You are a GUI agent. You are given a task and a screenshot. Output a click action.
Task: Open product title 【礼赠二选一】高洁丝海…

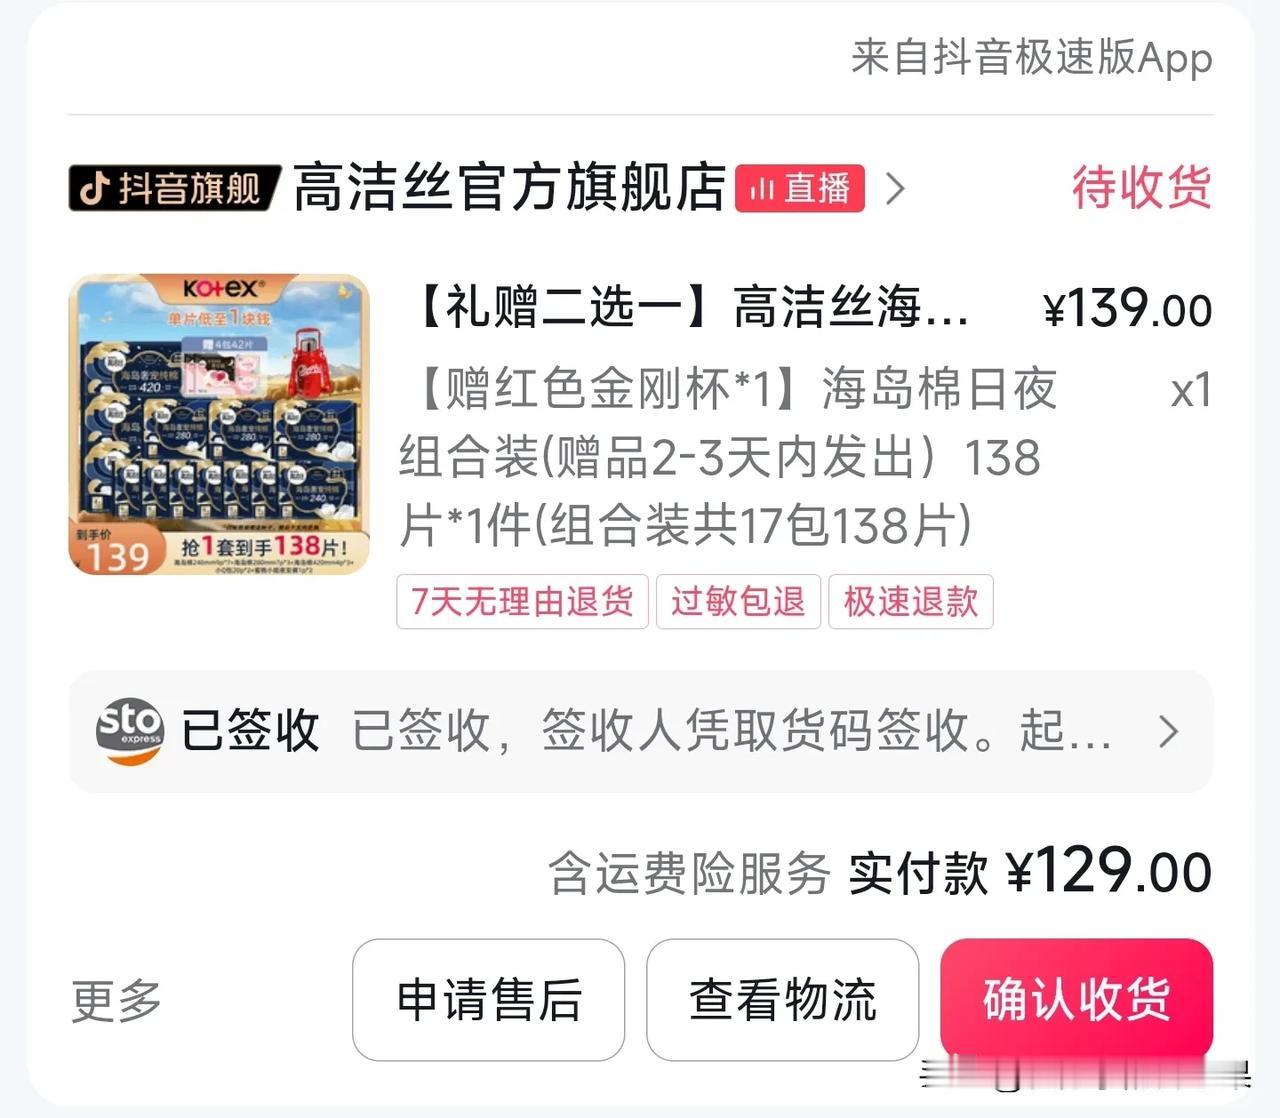[689, 306]
